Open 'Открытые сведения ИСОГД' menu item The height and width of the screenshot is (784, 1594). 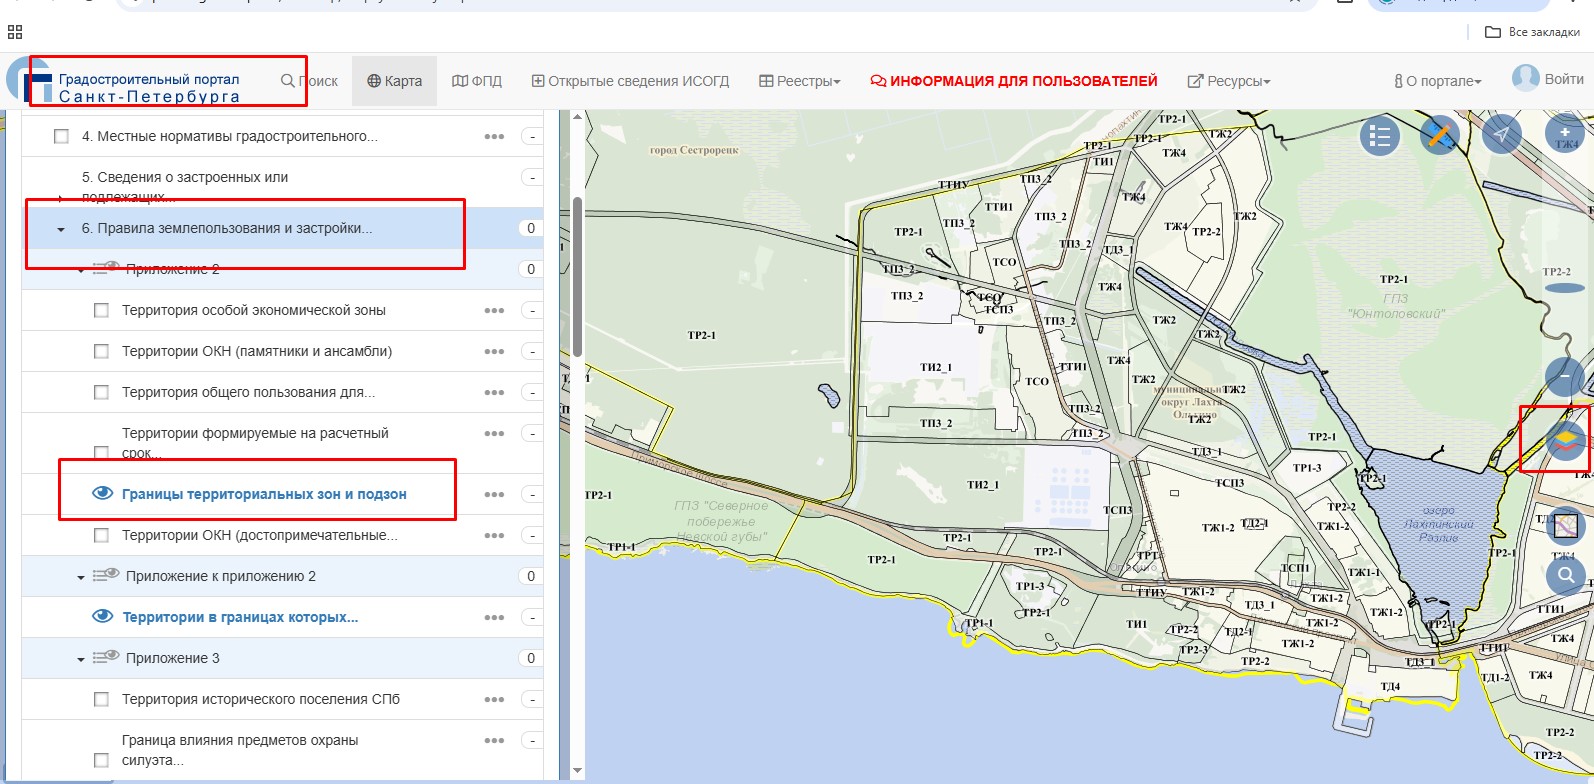click(x=630, y=81)
